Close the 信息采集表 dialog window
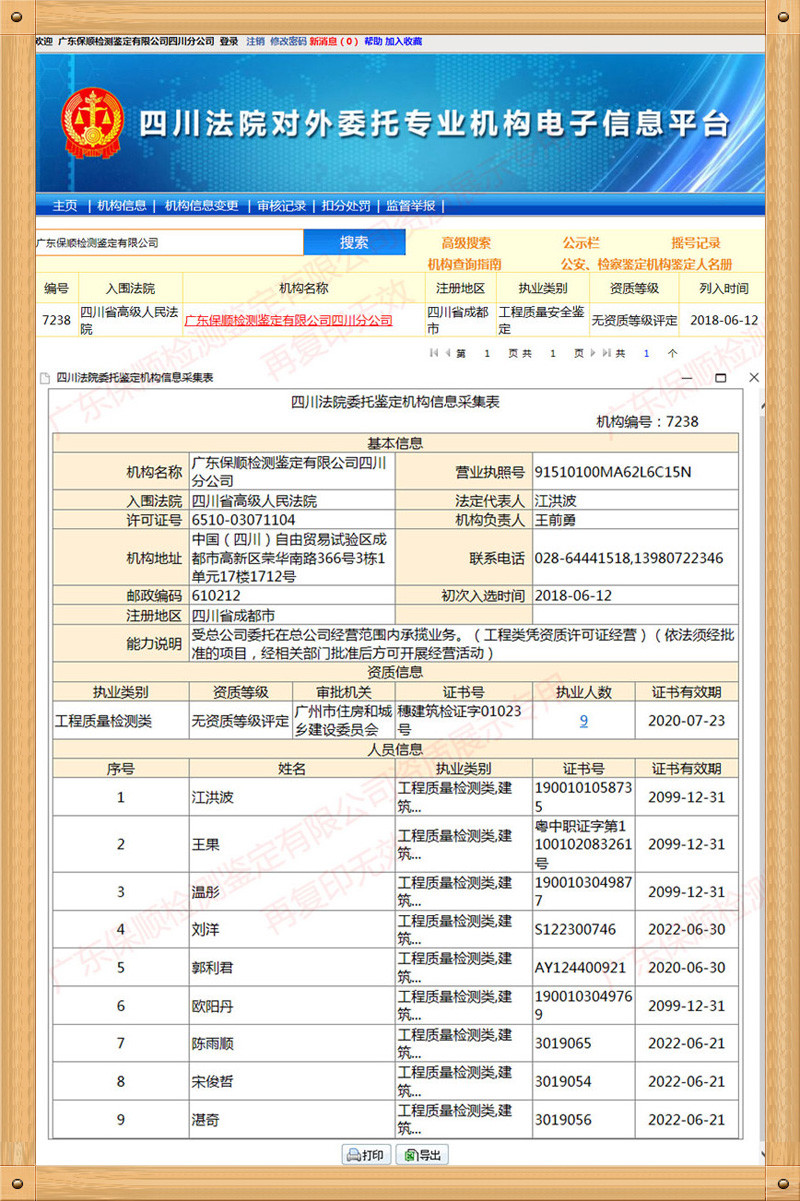Image resolution: width=800 pixels, height=1201 pixels. coord(754,378)
